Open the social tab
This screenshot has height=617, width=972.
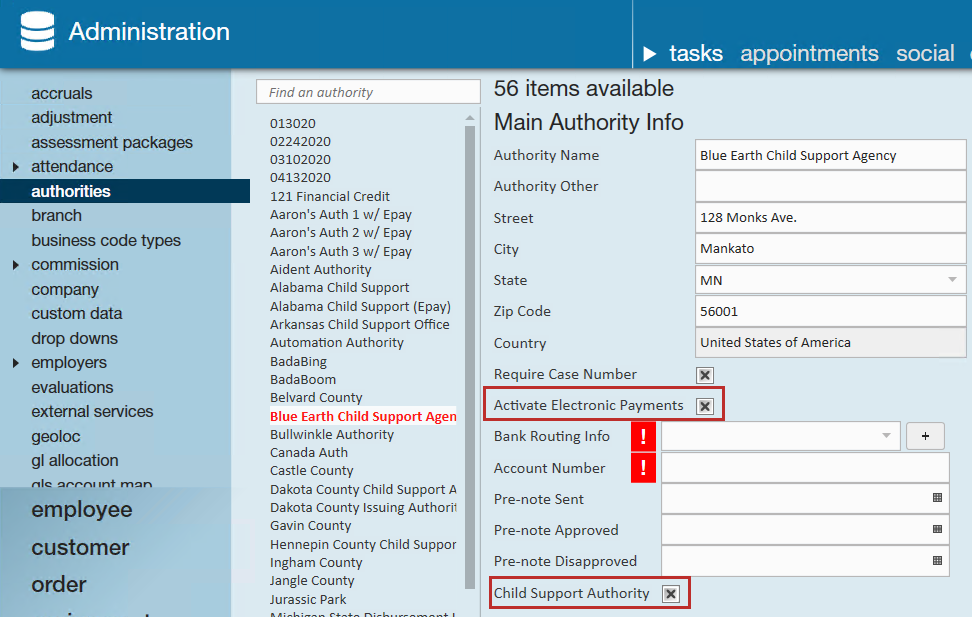925,53
